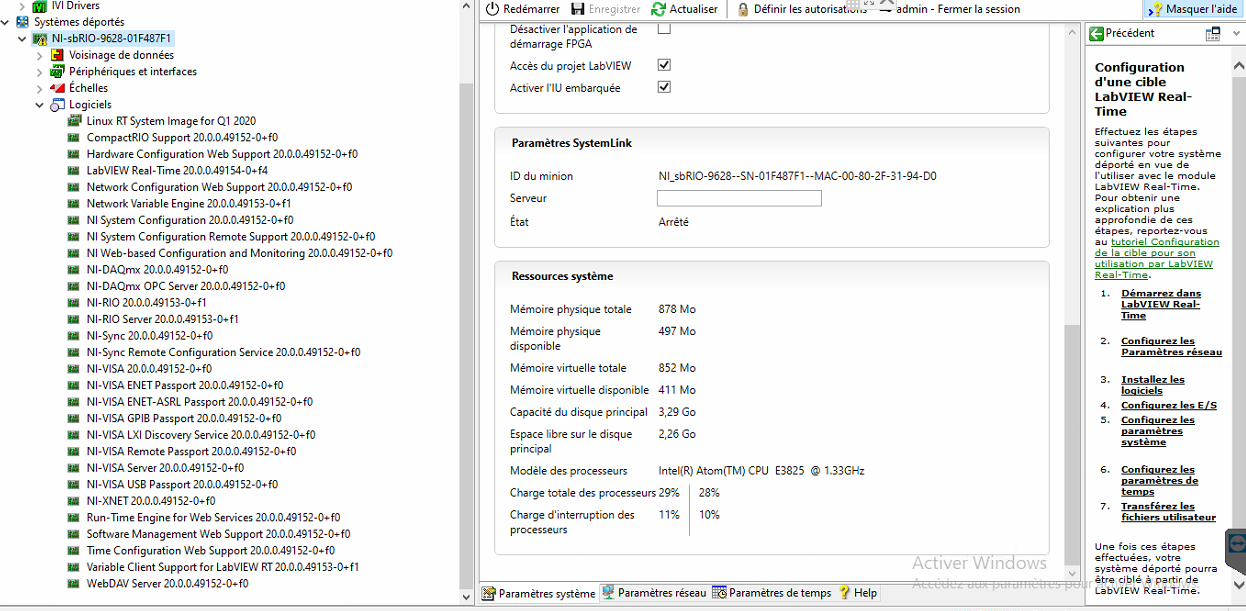
Task: Click icon beside WebDAV Server 20.0.0
Action: click(x=74, y=583)
